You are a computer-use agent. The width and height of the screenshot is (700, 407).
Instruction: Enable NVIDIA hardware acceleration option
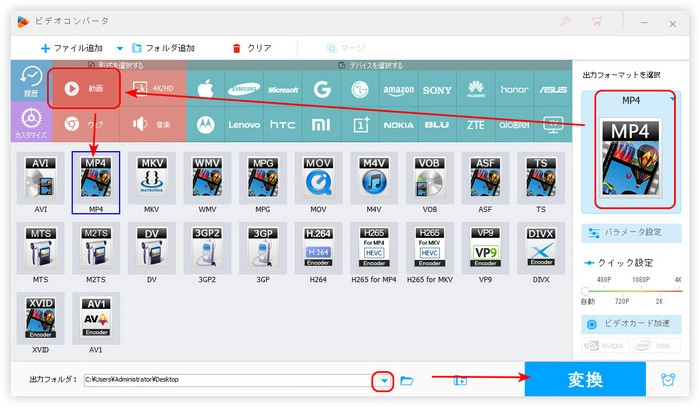(x=606, y=348)
